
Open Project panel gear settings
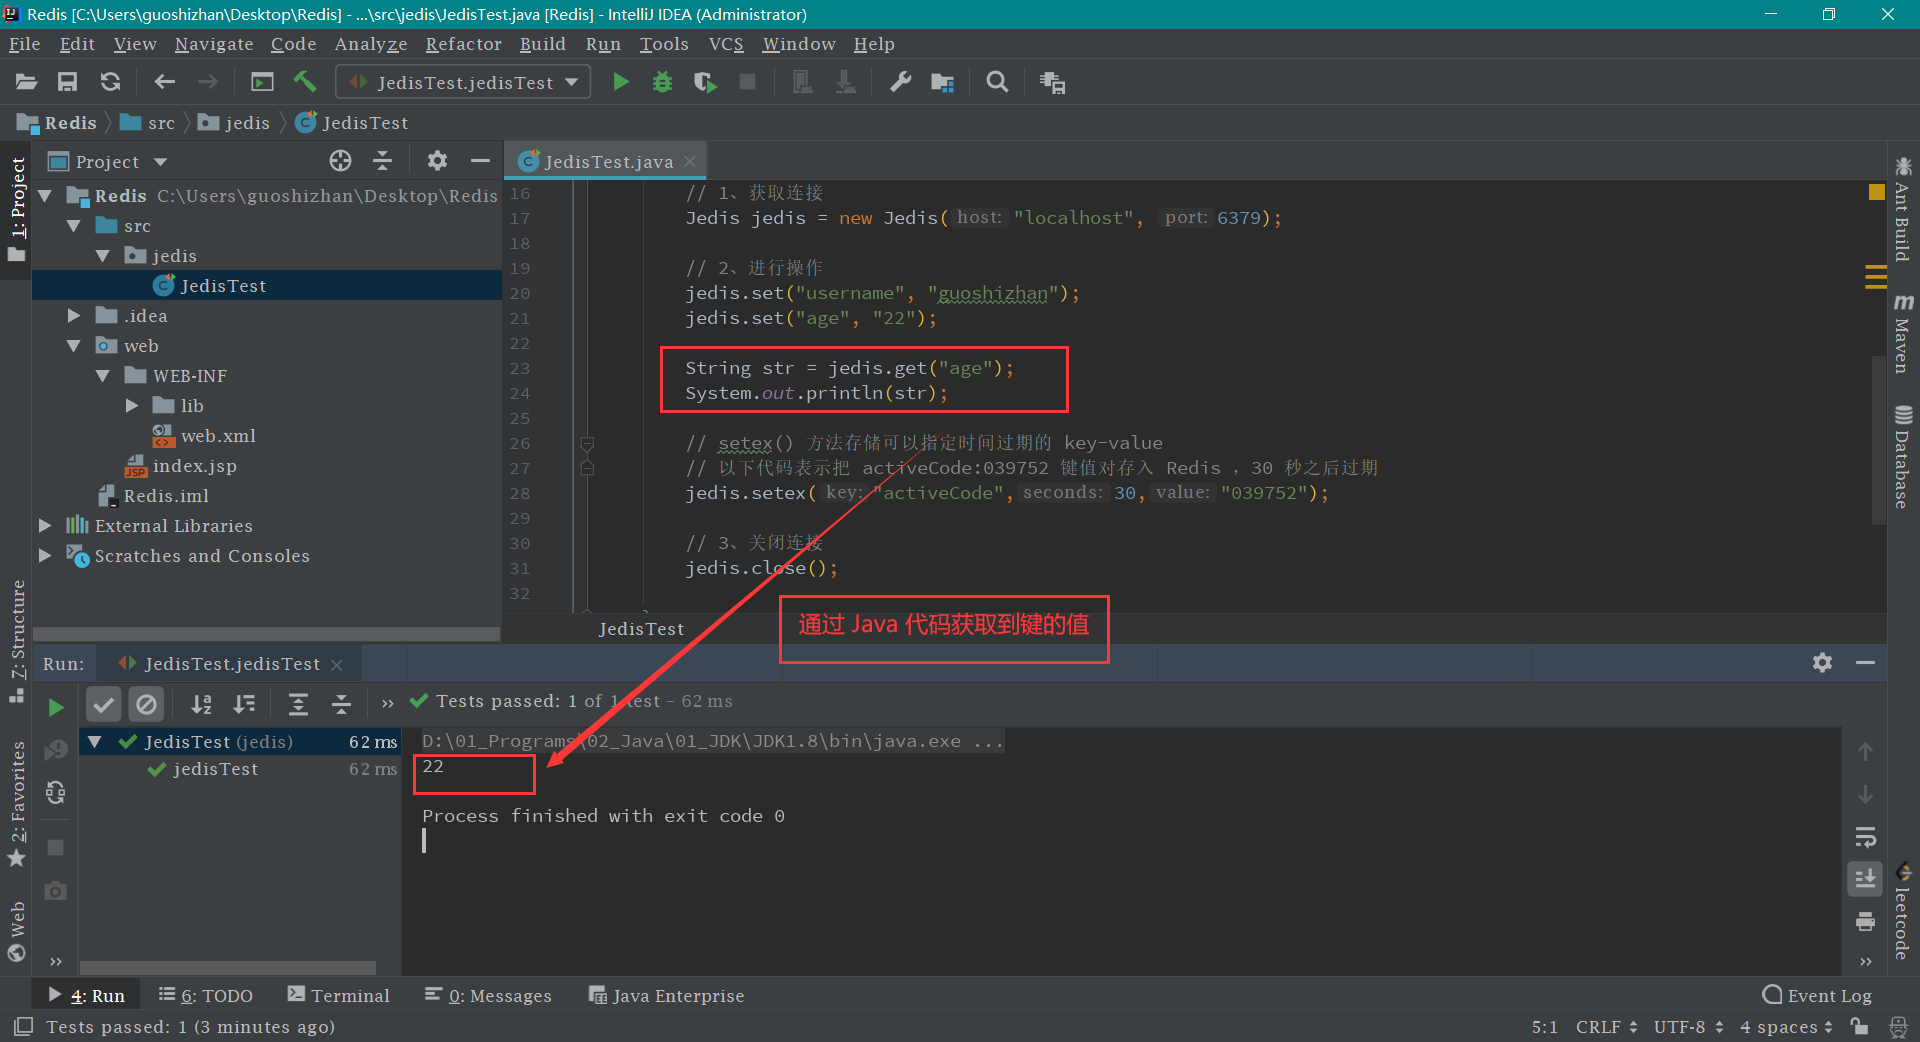(437, 161)
